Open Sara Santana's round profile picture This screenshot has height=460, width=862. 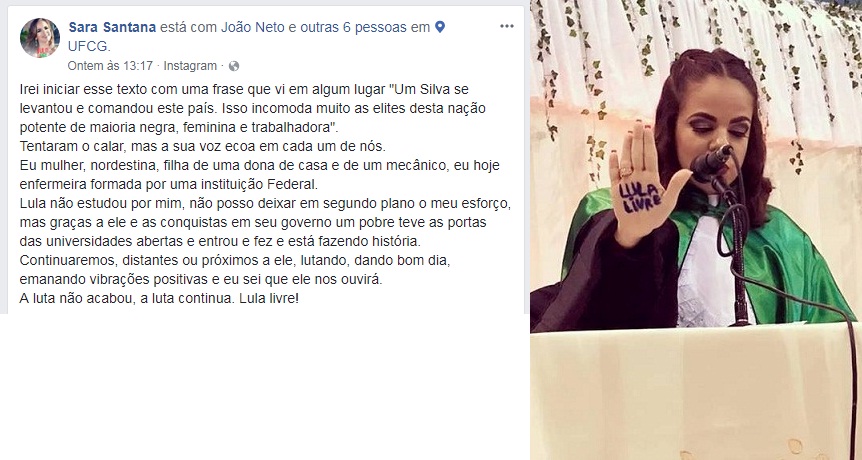(x=40, y=38)
